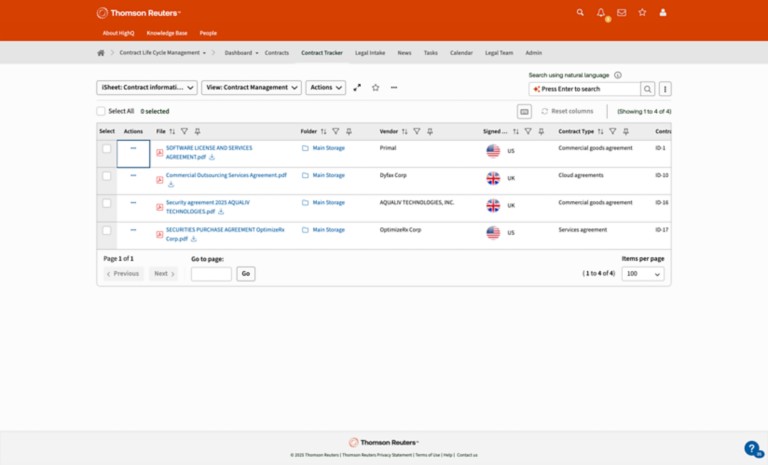Open row actions for the Dyfax Corp row
This screenshot has height=465, width=768.
click(133, 175)
